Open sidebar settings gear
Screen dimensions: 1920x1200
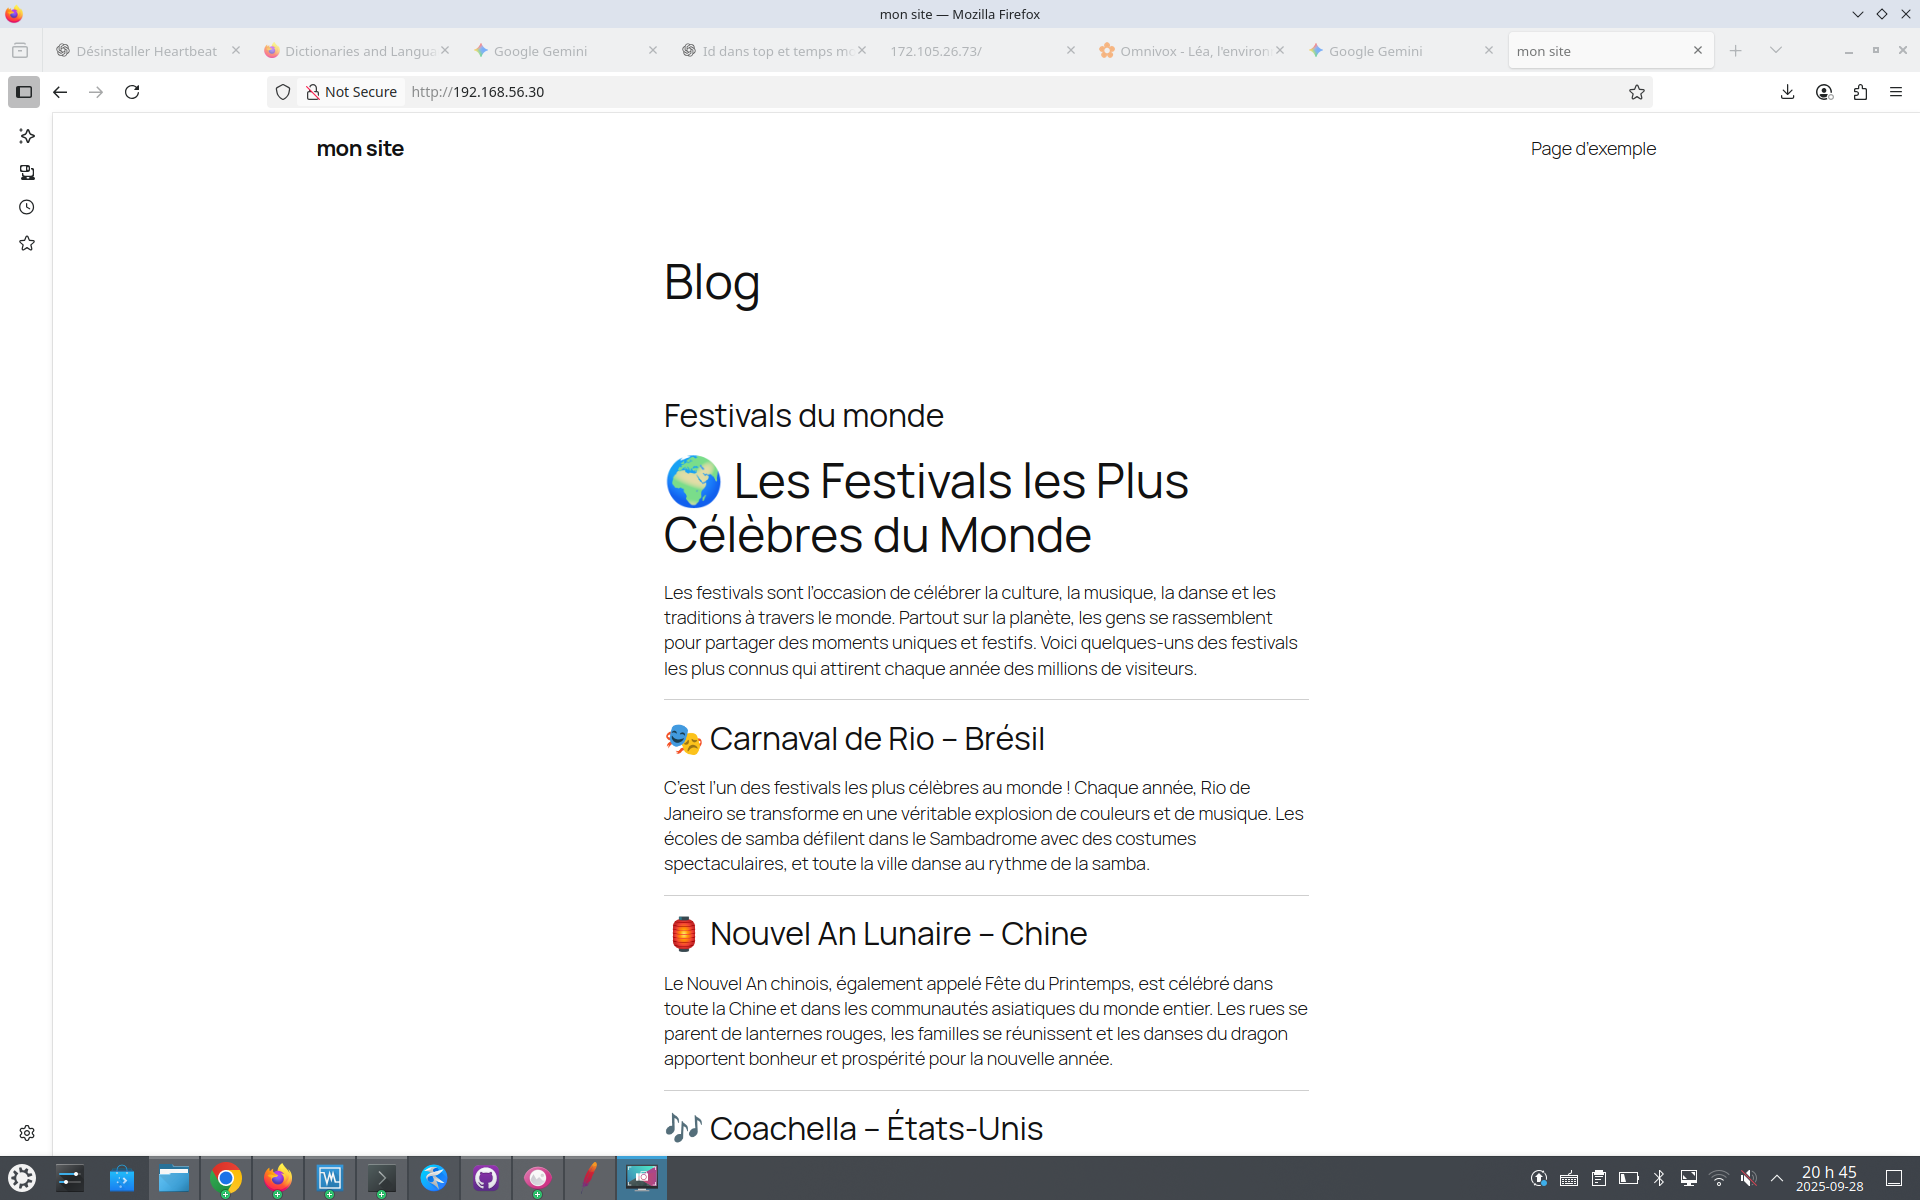[x=27, y=1133]
